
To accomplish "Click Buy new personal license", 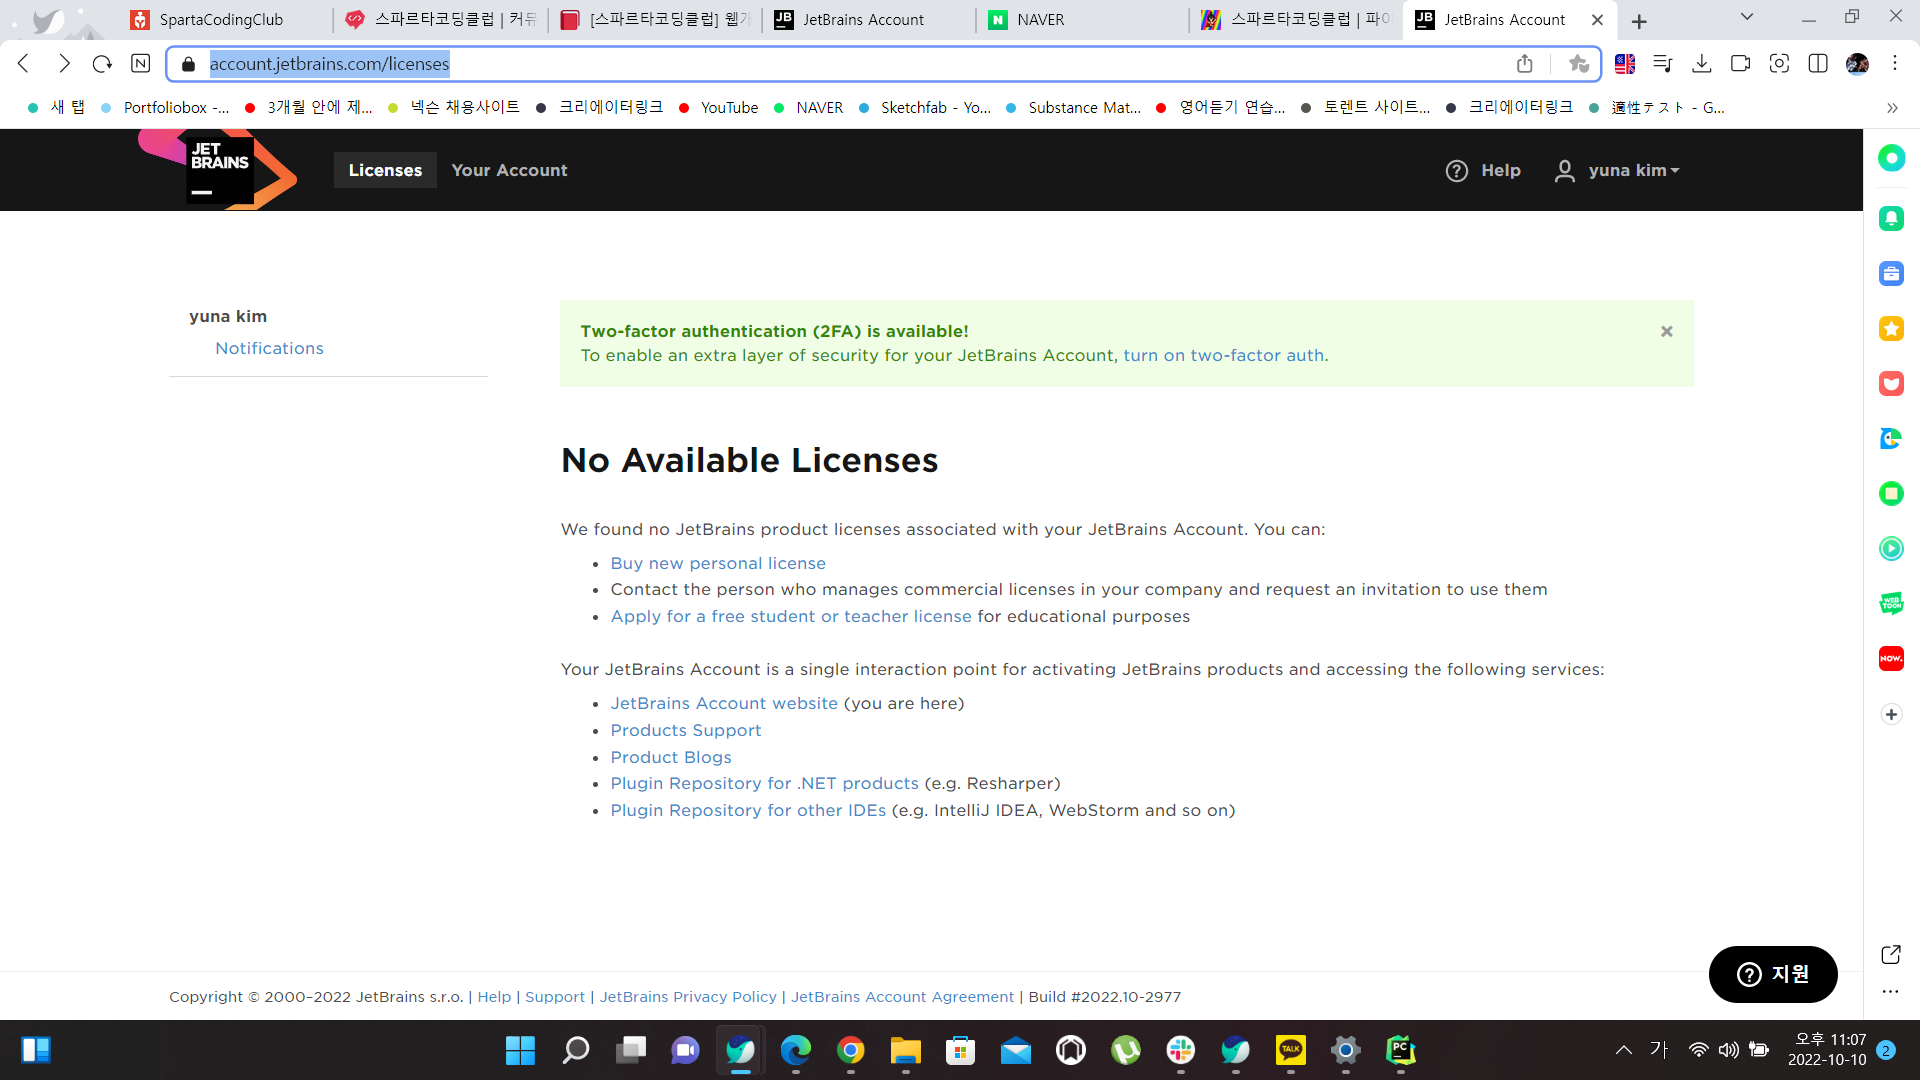I will pos(718,563).
